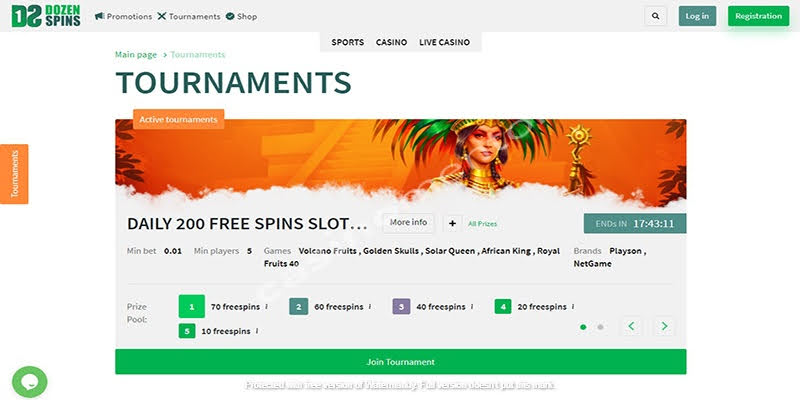The height and width of the screenshot is (400, 800).
Task: Switch to the Live Casino tab
Action: [x=444, y=42]
